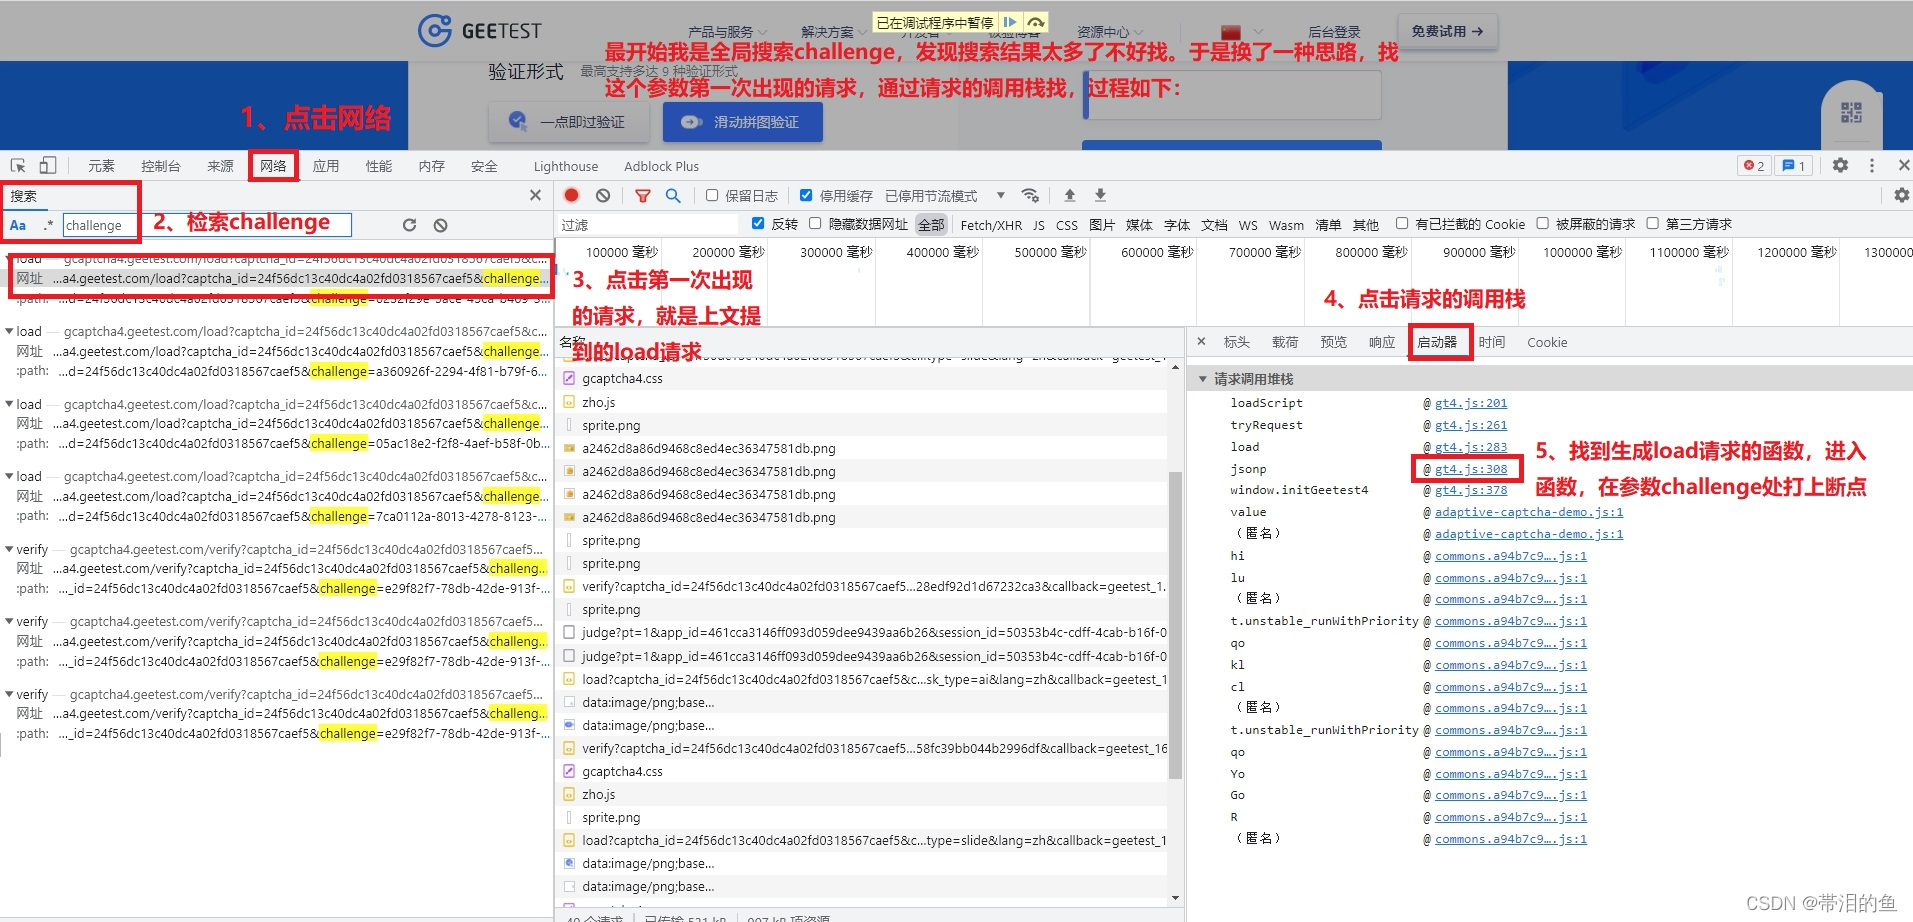This screenshot has width=1913, height=922.
Task: Collapse the load result ending 7ca0112a
Action: click(10, 476)
